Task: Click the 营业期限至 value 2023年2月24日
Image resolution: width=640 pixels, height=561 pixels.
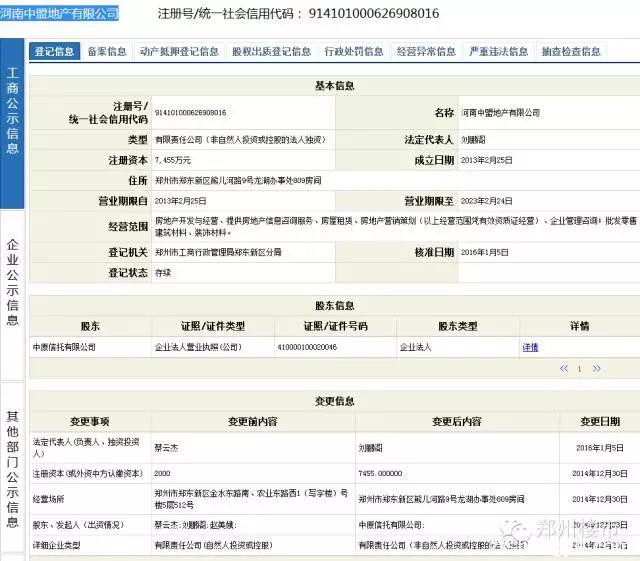Action: tap(487, 201)
